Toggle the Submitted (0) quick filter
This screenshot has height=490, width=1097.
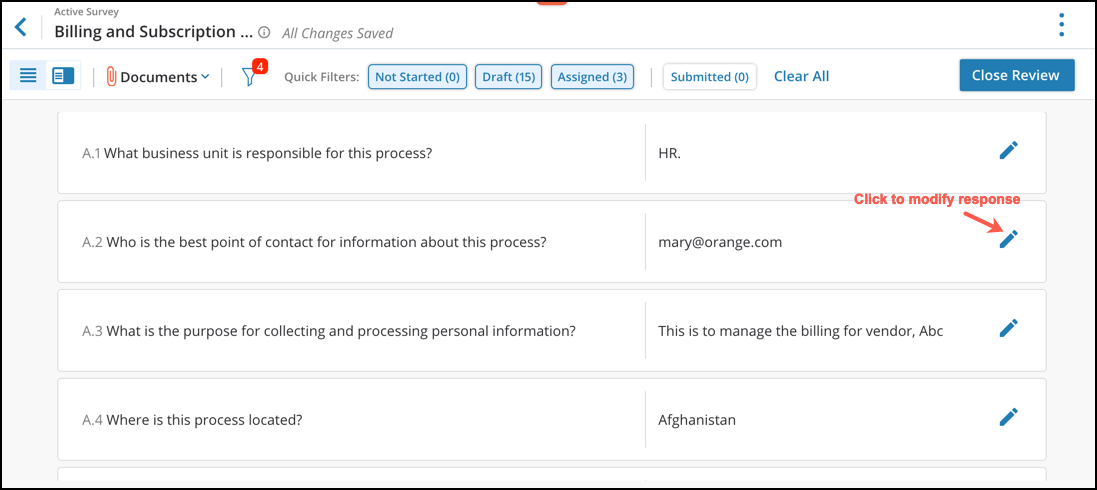tap(709, 77)
